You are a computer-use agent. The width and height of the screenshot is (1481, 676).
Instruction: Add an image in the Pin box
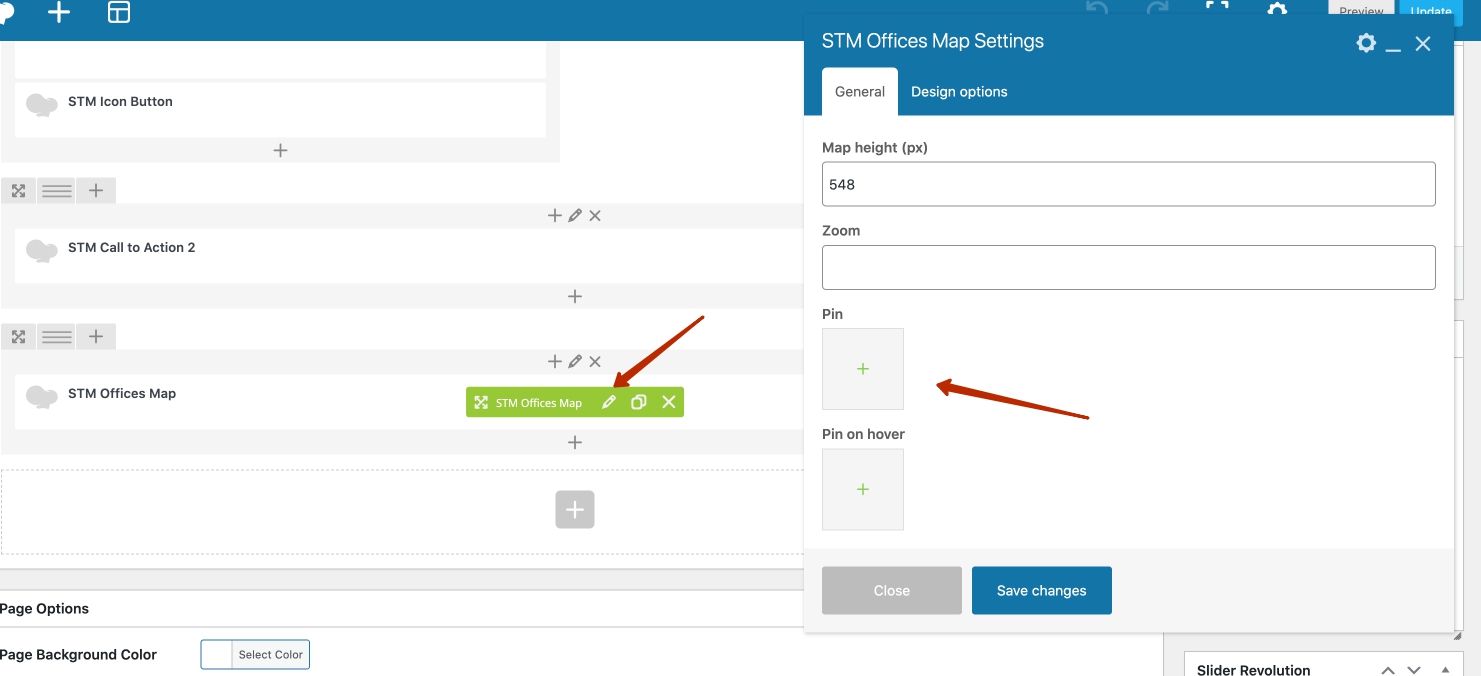[863, 369]
